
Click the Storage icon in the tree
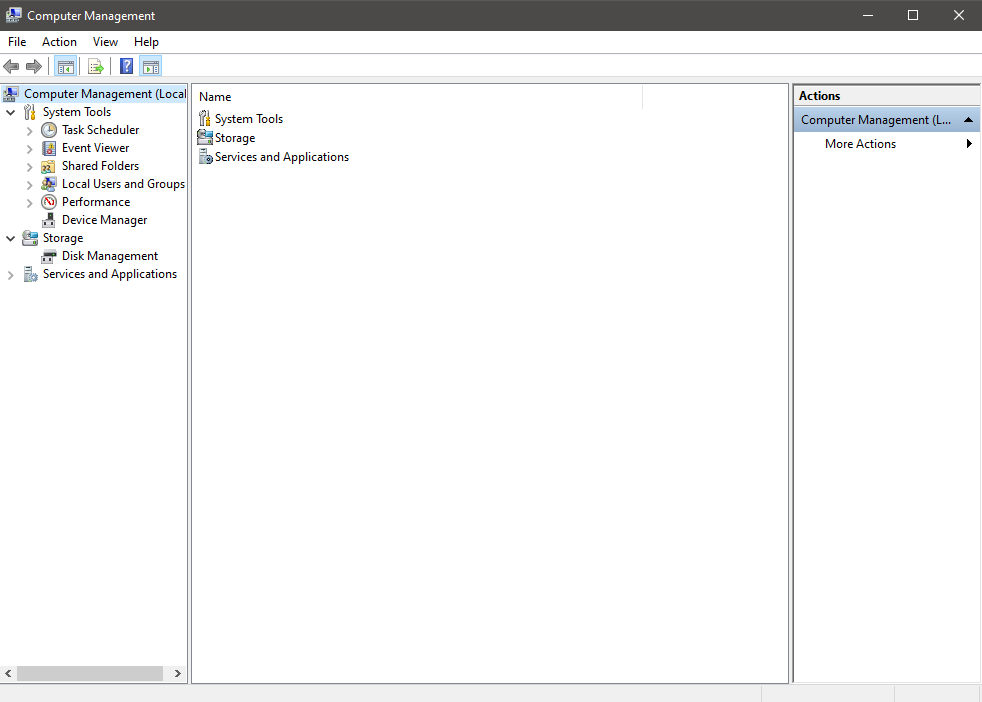[x=30, y=238]
